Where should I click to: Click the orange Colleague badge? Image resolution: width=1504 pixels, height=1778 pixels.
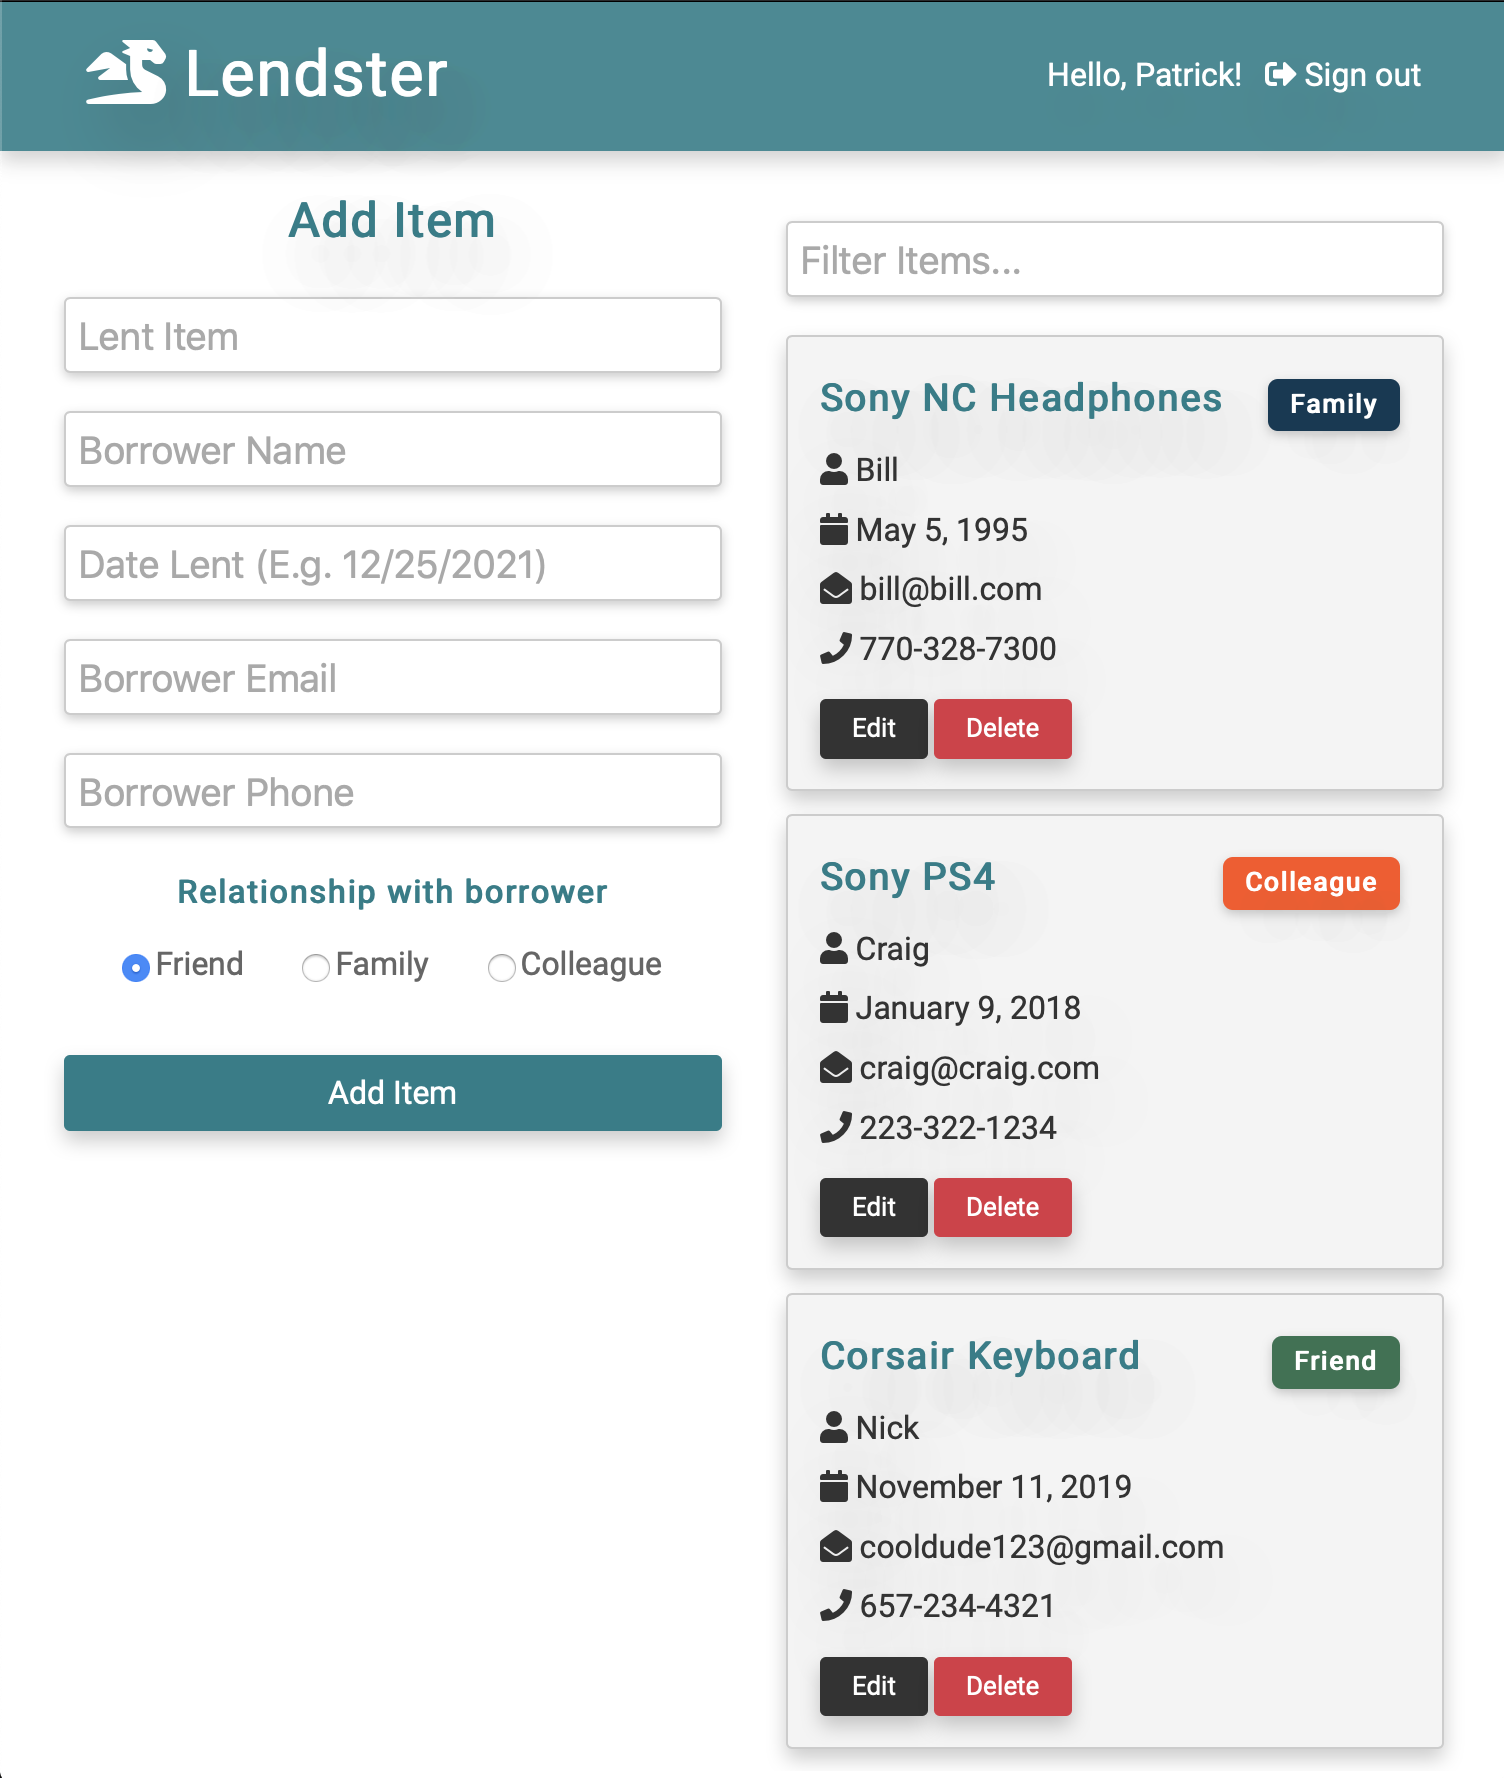click(1311, 883)
